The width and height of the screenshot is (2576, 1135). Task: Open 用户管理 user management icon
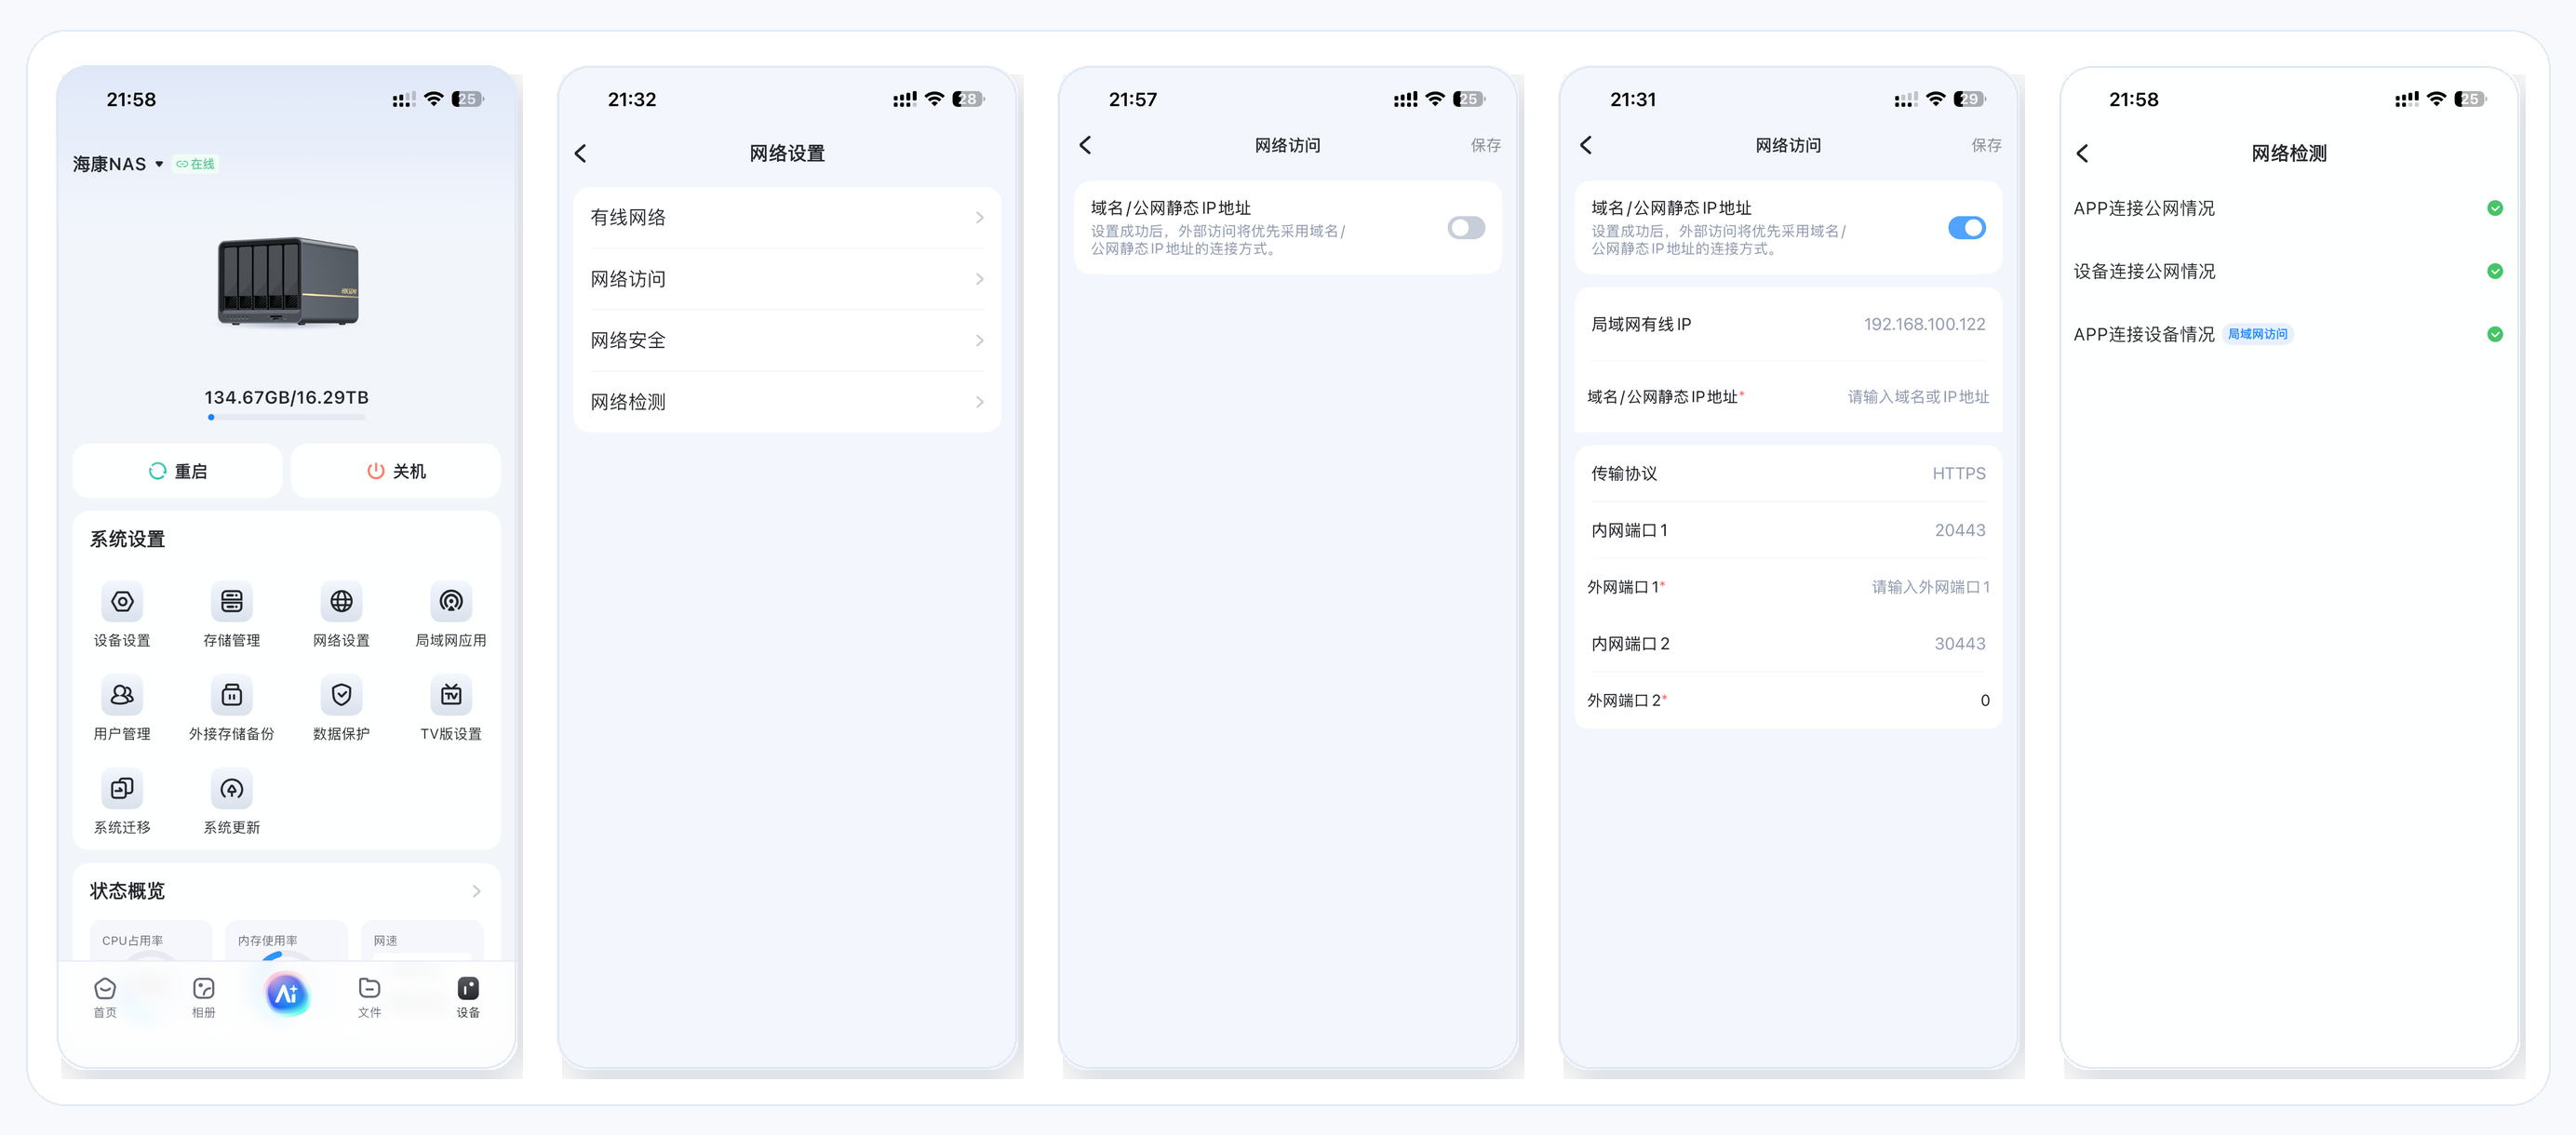pyautogui.click(x=122, y=695)
